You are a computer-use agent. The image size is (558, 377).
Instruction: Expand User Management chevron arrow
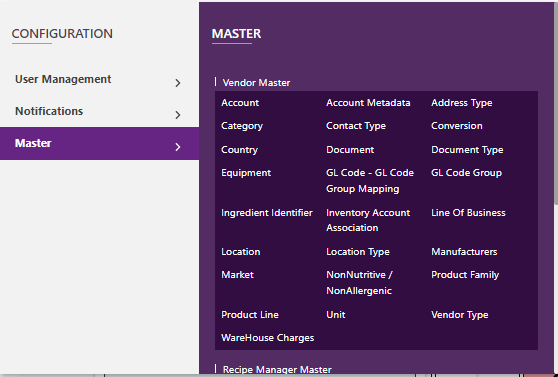point(178,83)
